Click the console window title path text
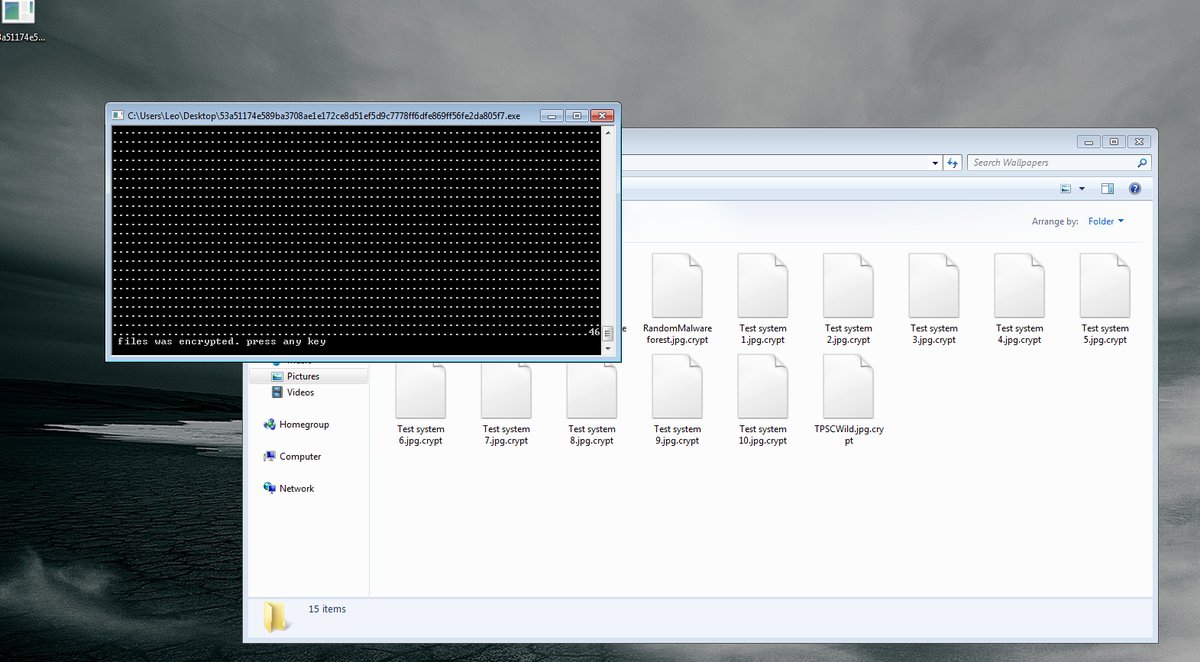The width and height of the screenshot is (1200, 662). pos(324,116)
